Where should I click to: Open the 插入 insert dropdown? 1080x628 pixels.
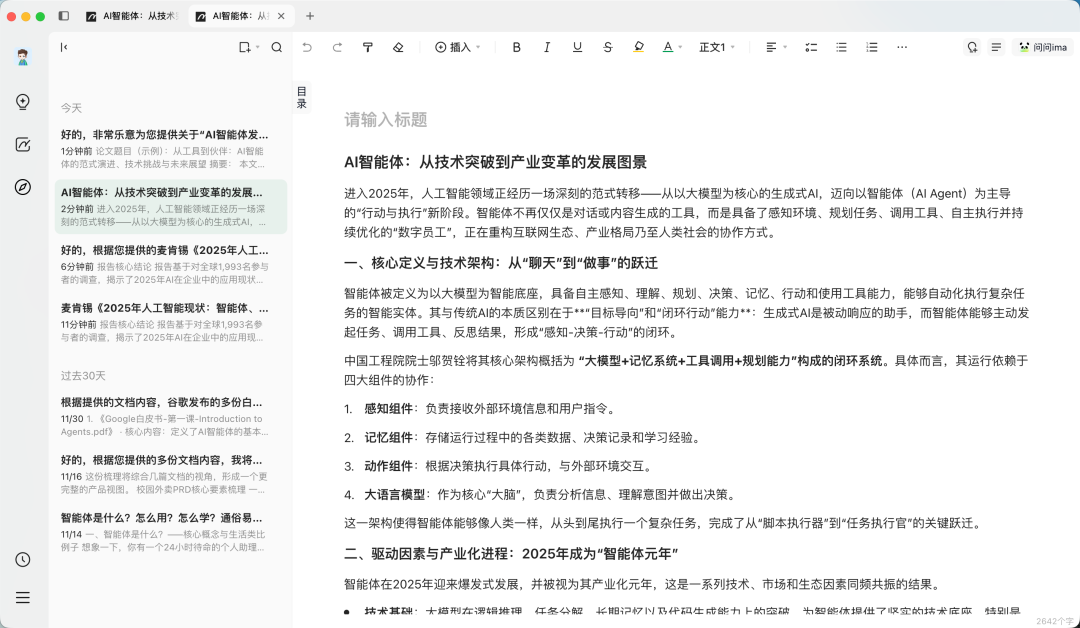coord(456,47)
